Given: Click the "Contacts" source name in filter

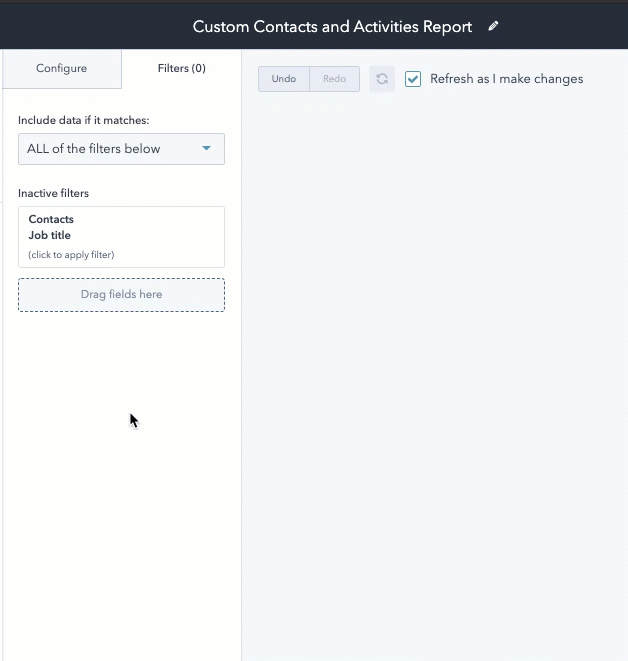Looking at the screenshot, I should (51, 219).
